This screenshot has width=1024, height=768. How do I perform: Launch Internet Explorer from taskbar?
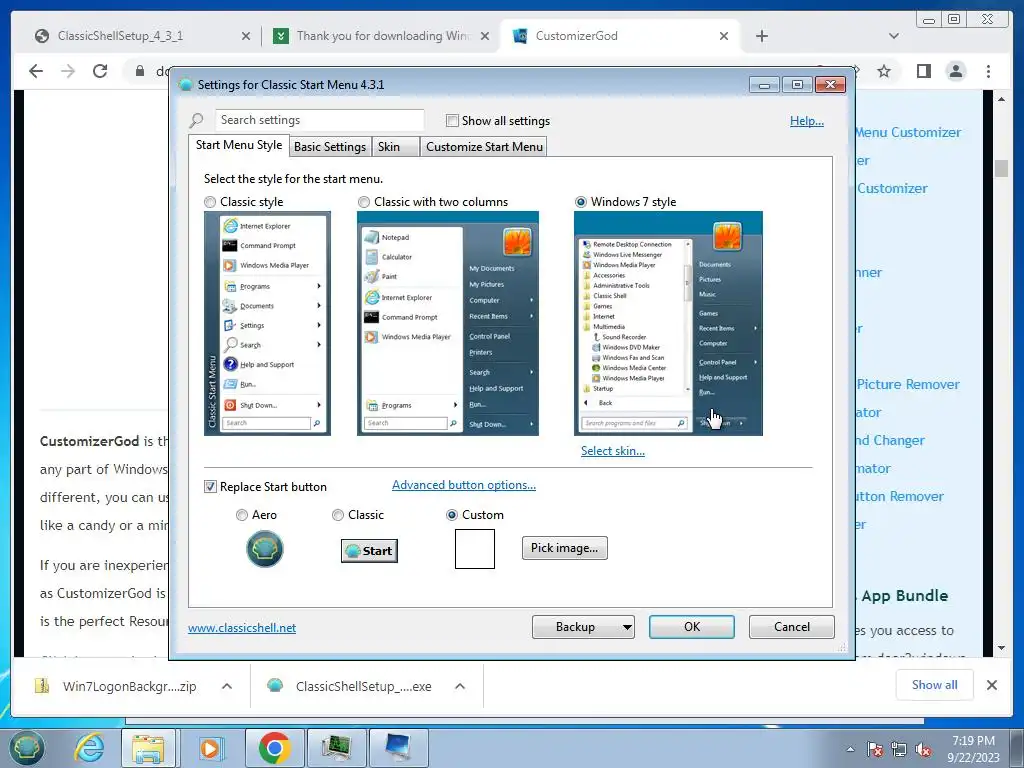[x=89, y=748]
